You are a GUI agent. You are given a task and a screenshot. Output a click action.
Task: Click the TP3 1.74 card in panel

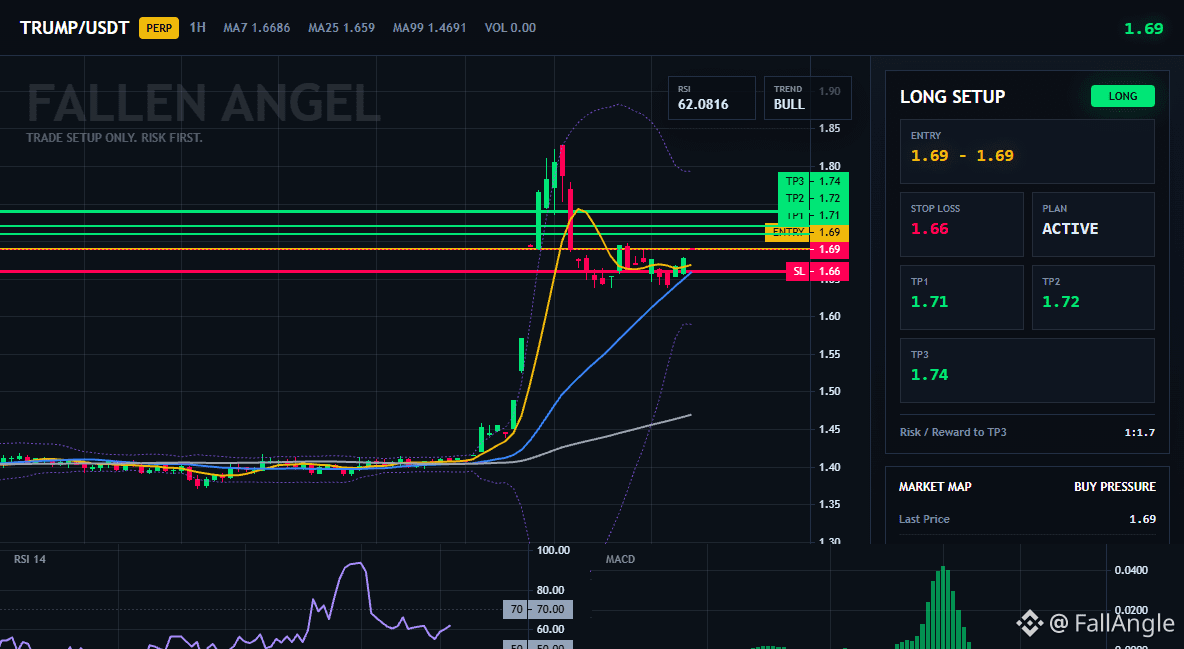pyautogui.click(x=1027, y=370)
